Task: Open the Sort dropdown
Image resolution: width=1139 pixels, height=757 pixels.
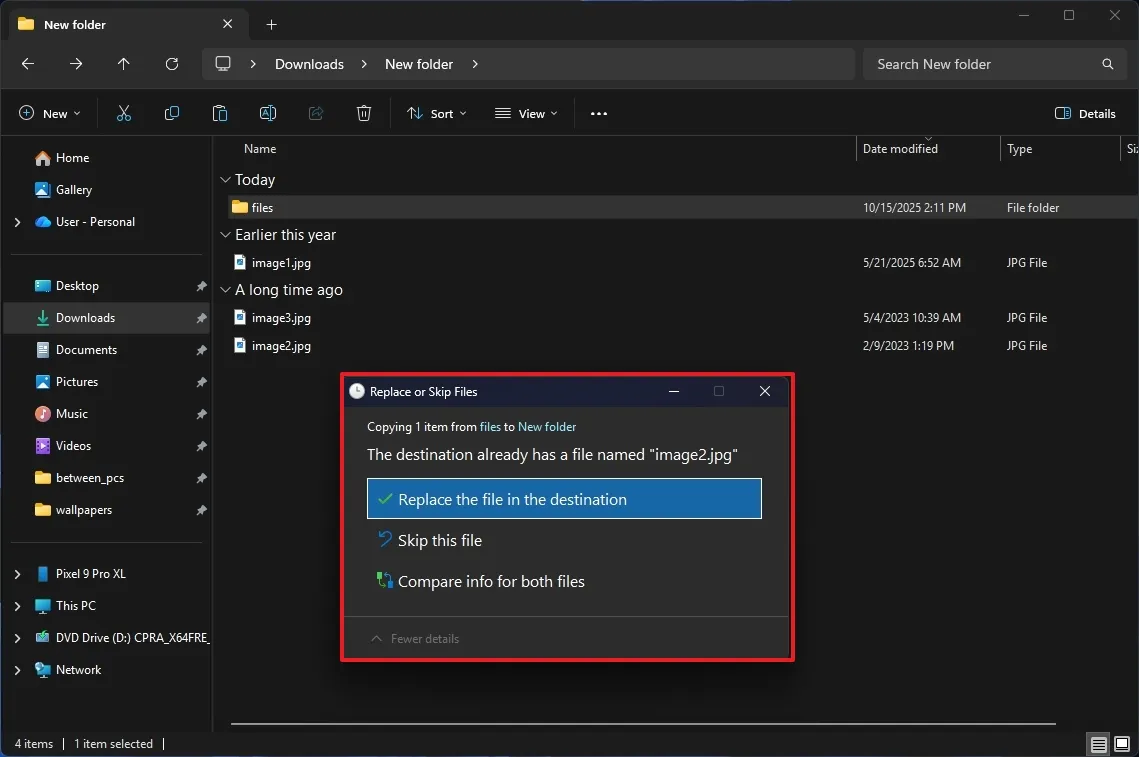Action: (x=436, y=113)
